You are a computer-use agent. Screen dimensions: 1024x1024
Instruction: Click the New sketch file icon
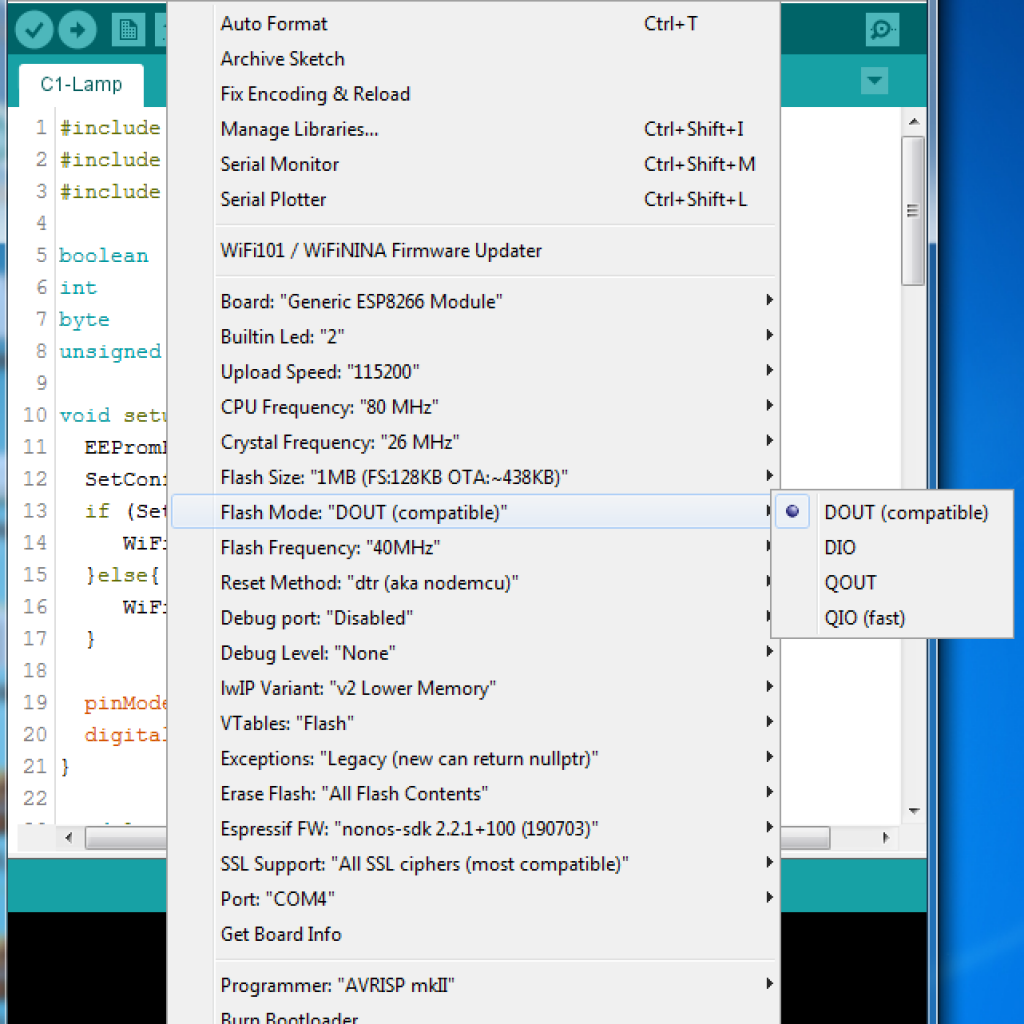coord(128,29)
